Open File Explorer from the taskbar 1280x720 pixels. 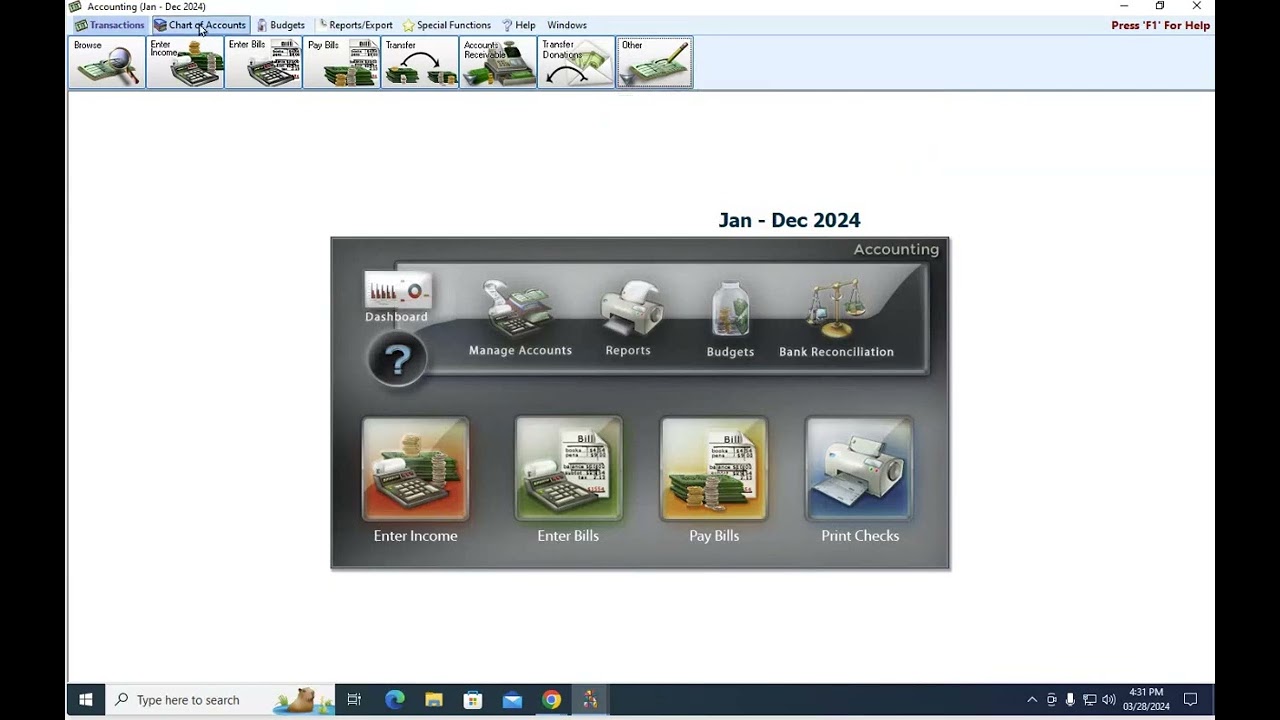[x=434, y=700]
